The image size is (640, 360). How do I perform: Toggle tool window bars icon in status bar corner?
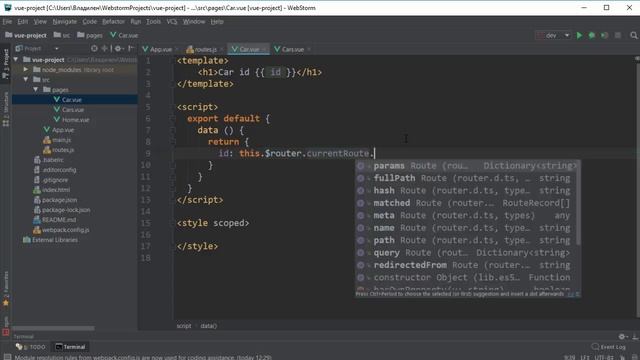(x=7, y=357)
